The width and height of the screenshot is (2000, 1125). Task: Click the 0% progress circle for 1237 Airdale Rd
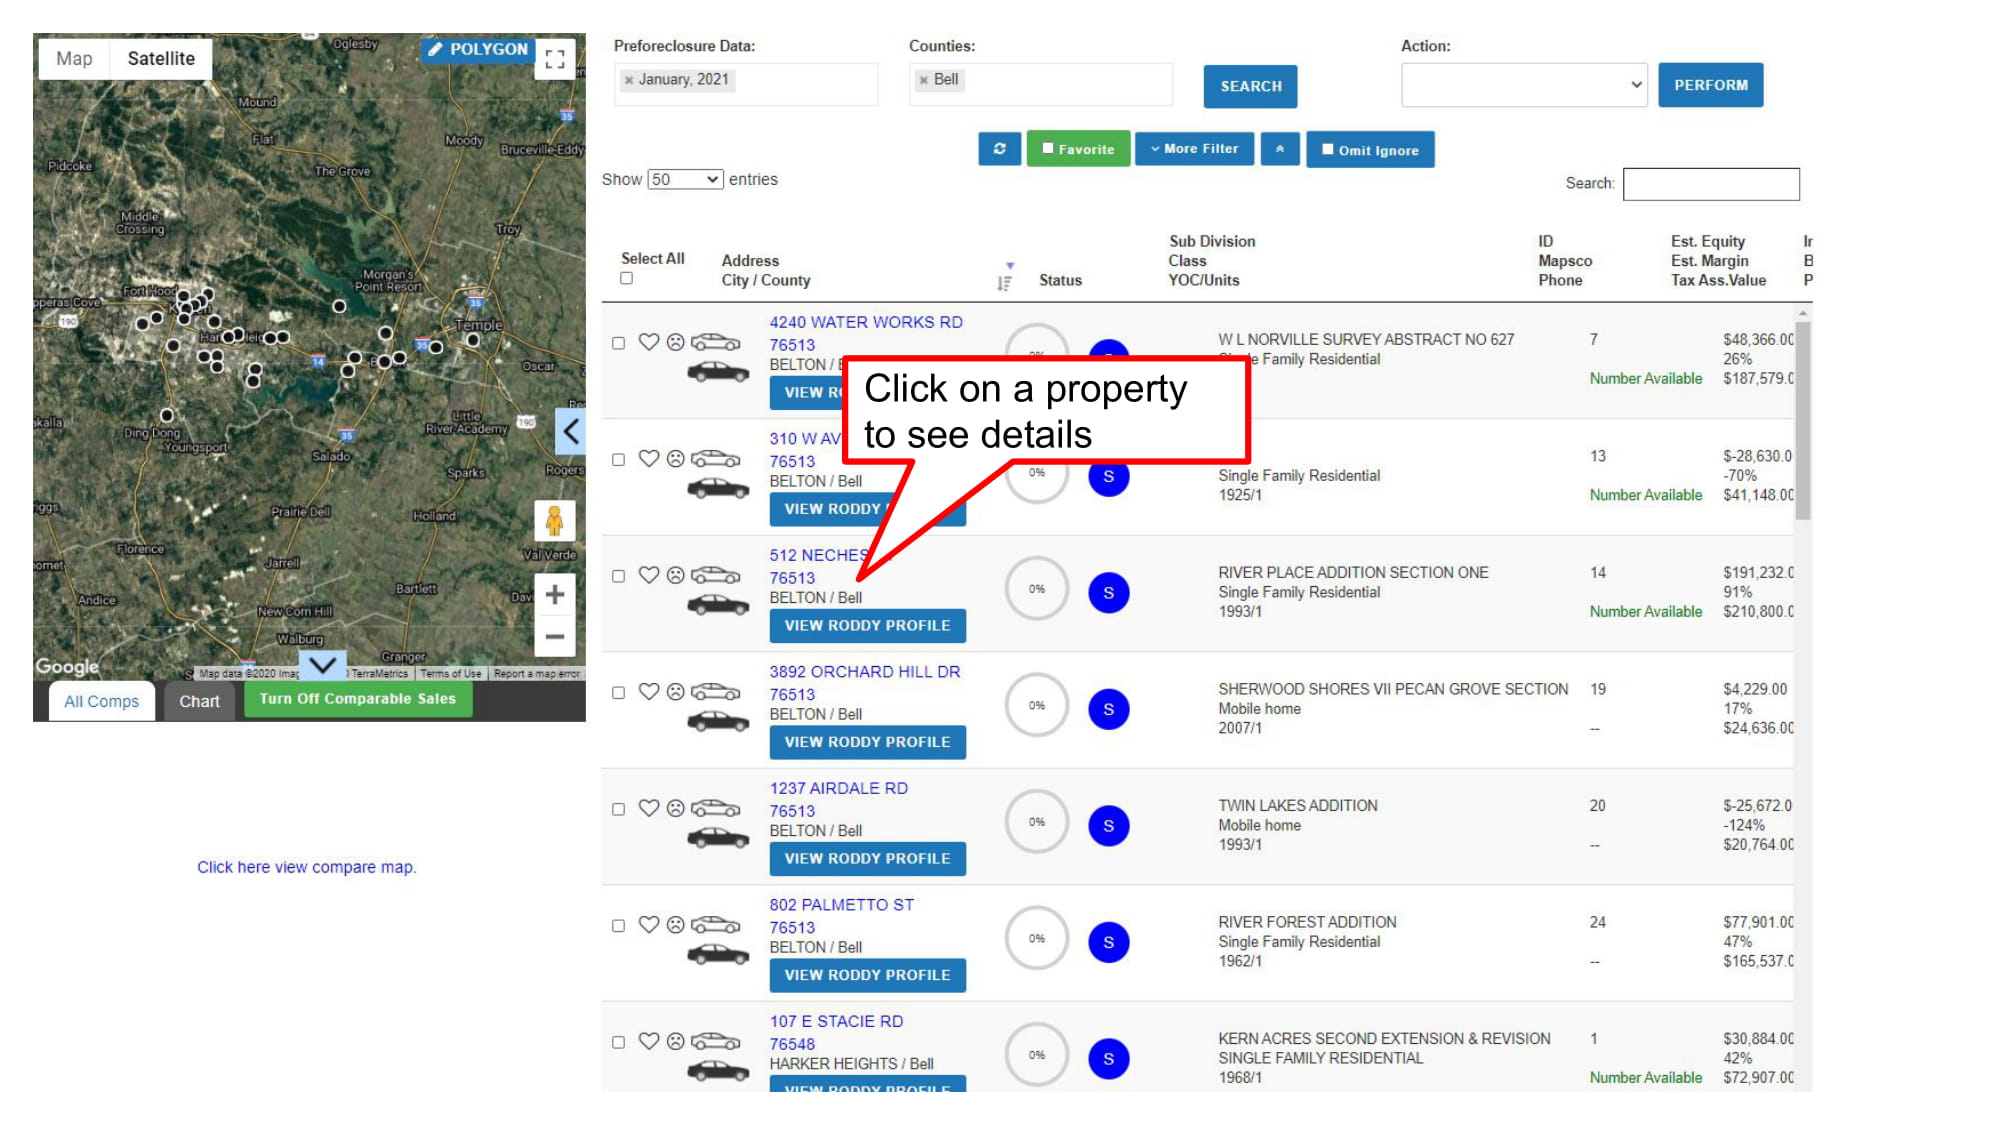(x=1036, y=822)
